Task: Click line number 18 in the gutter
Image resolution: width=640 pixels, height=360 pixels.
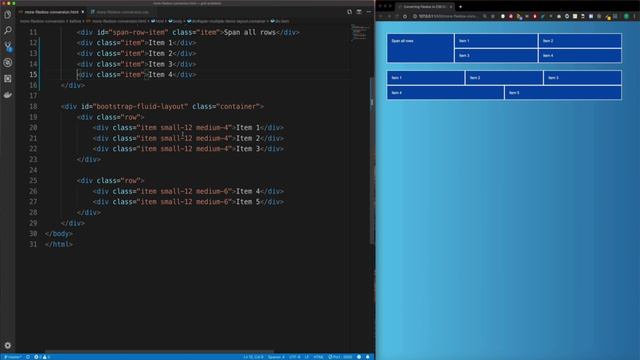Action: tap(33, 107)
